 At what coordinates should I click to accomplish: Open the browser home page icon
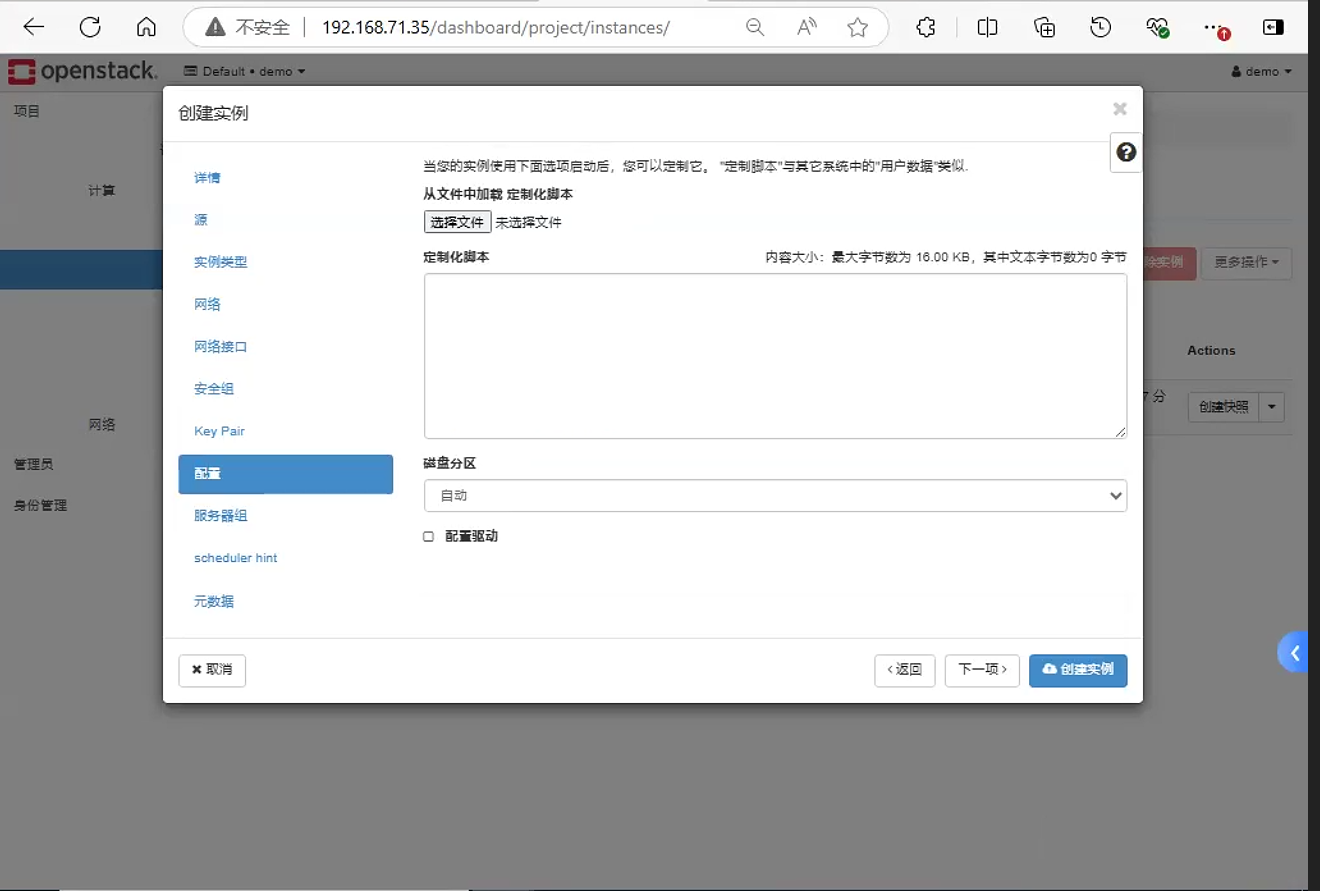pos(146,27)
